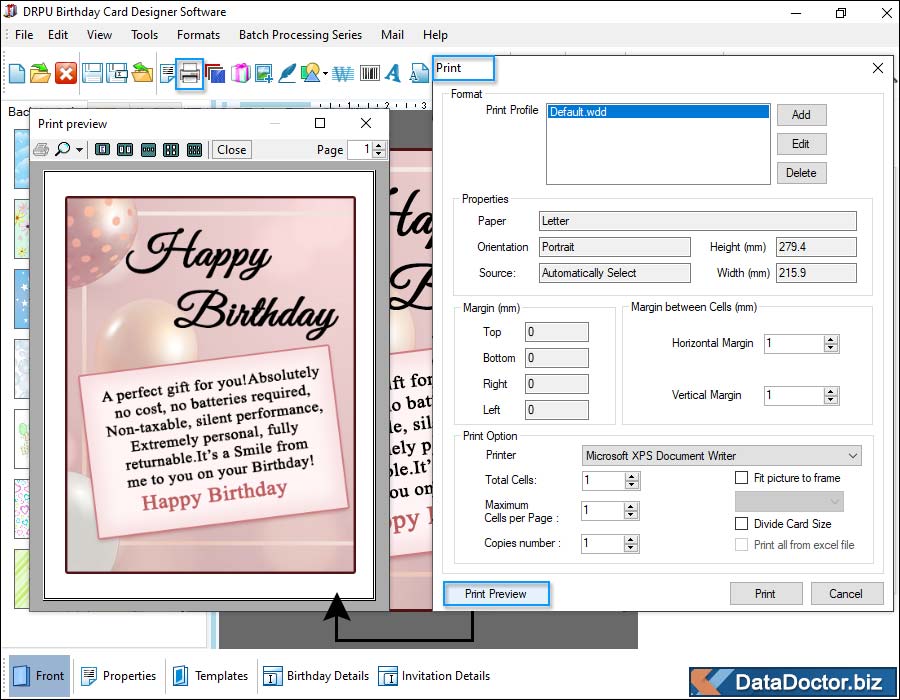The width and height of the screenshot is (900, 700).
Task: Click the Print Preview button
Action: point(496,594)
